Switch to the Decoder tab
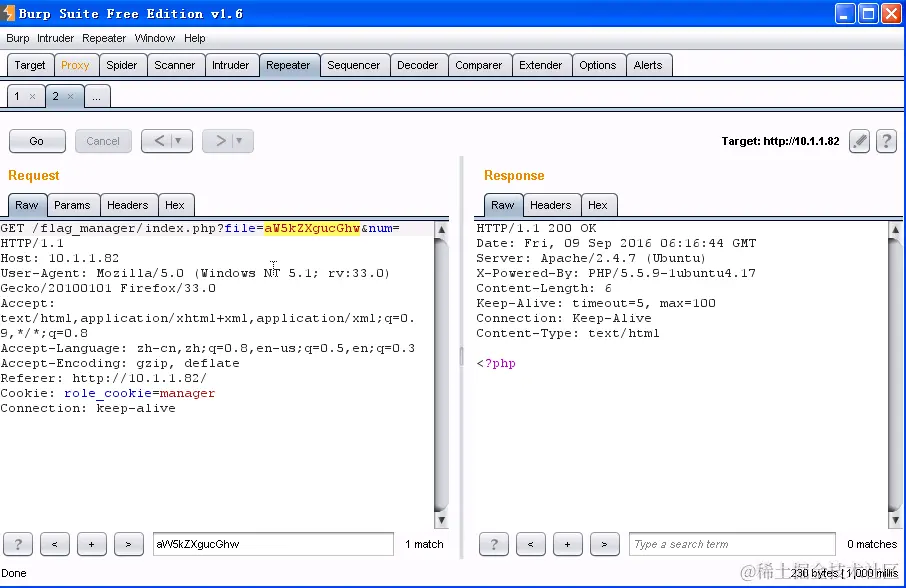The width and height of the screenshot is (906, 588). click(x=418, y=65)
